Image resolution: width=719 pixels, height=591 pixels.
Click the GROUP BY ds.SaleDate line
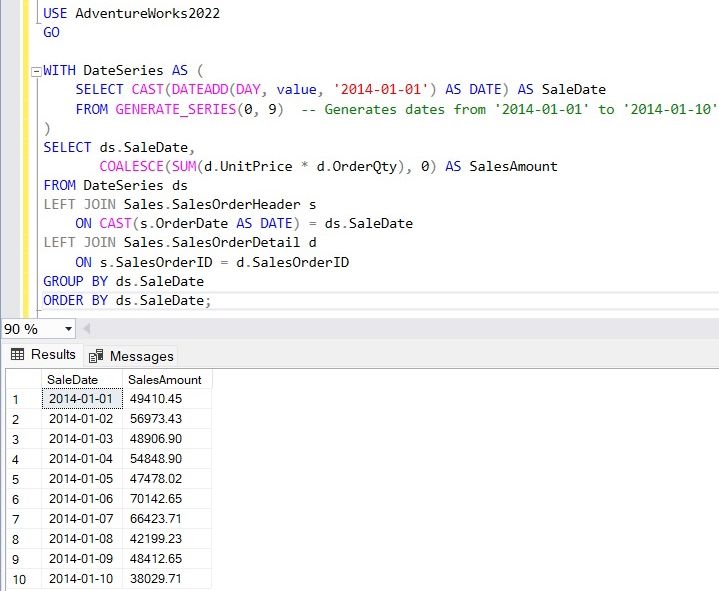[124, 282]
